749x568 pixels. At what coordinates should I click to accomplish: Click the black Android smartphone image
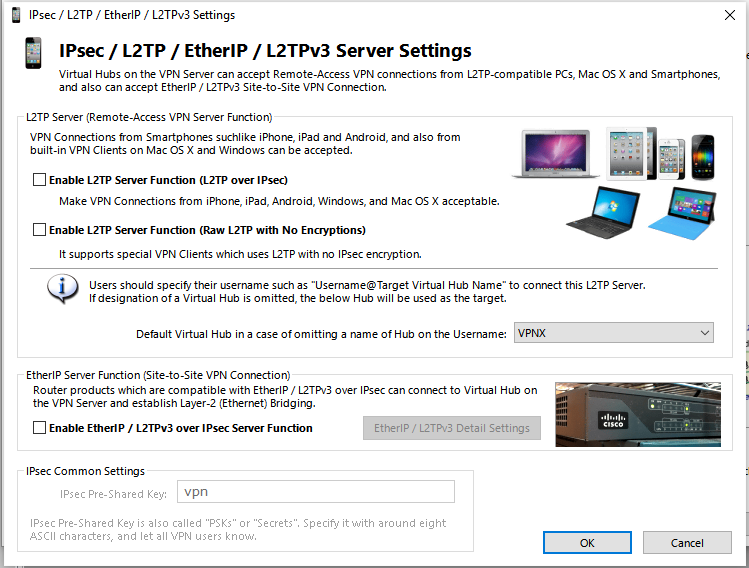tap(703, 157)
